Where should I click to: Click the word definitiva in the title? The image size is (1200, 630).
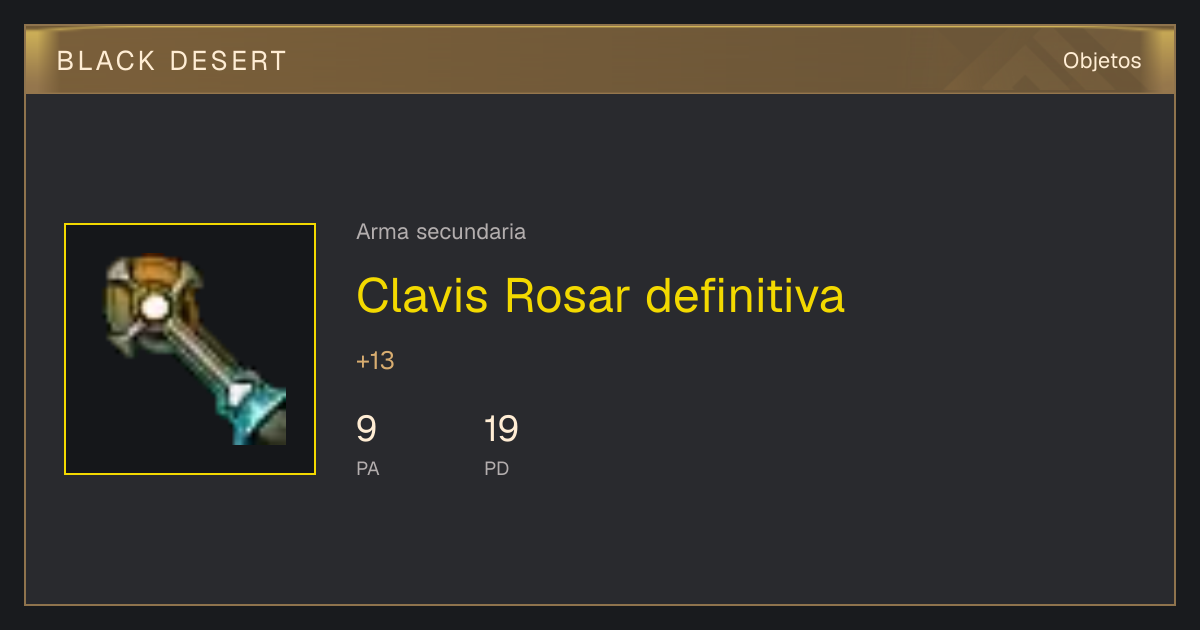tap(745, 295)
